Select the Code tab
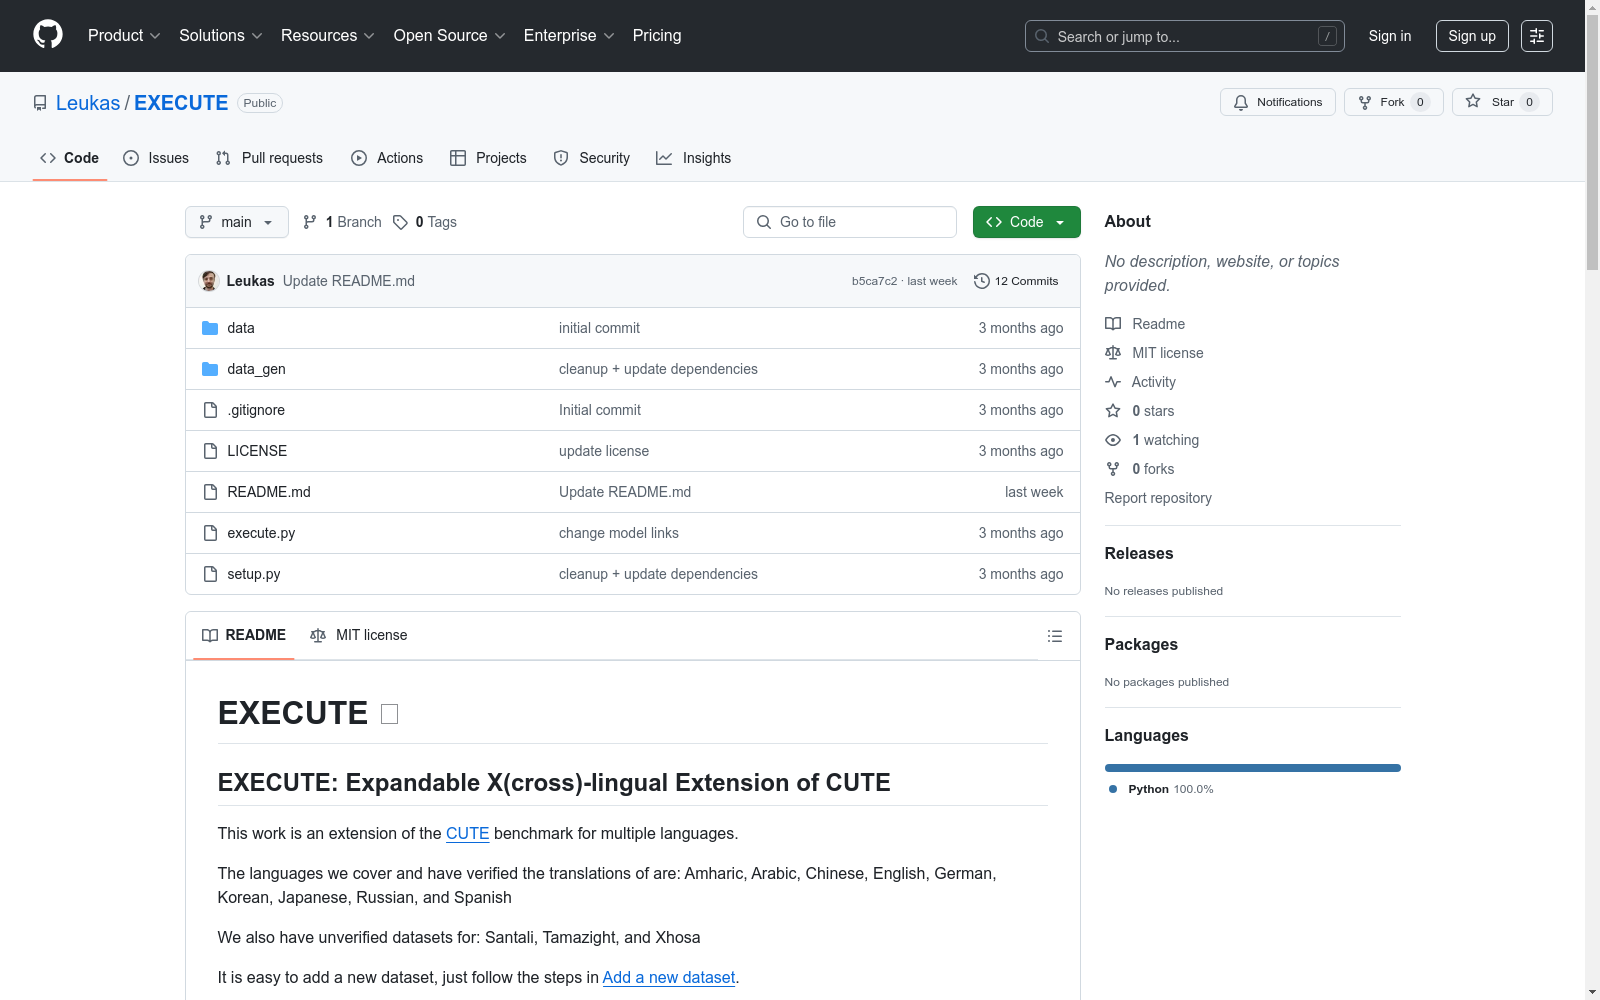This screenshot has width=1600, height=1000. (70, 158)
